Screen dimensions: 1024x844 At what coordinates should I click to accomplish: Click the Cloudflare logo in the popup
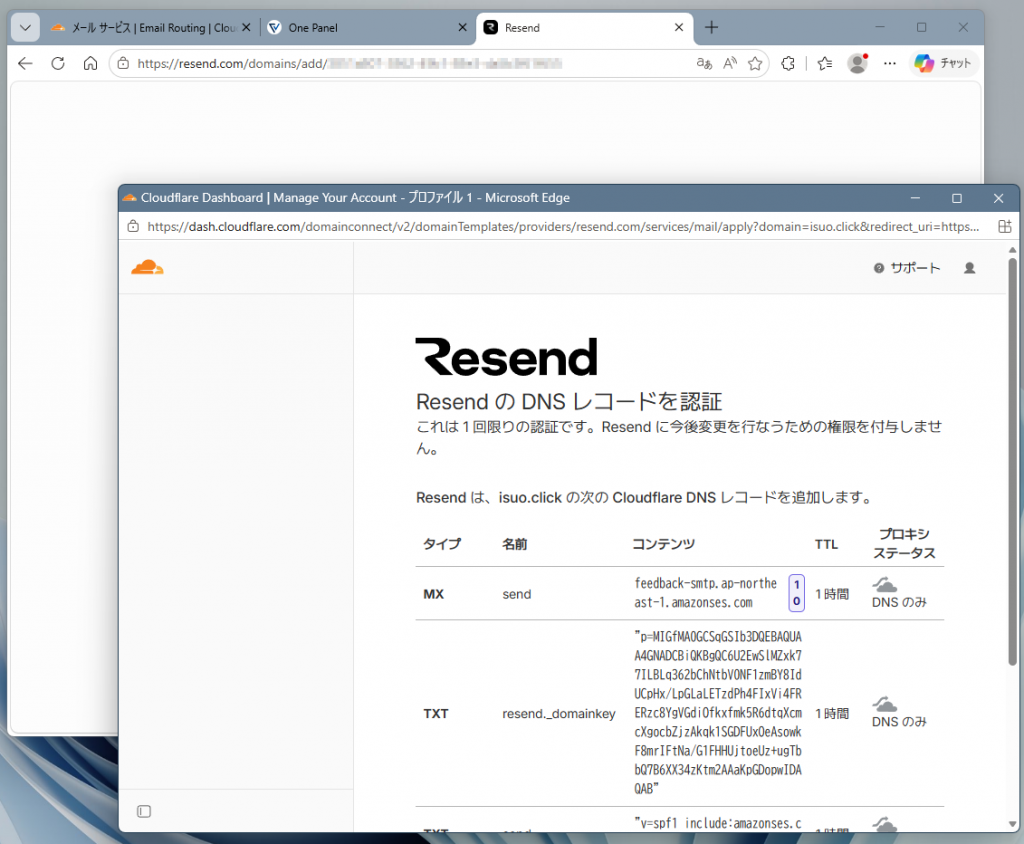(x=148, y=268)
